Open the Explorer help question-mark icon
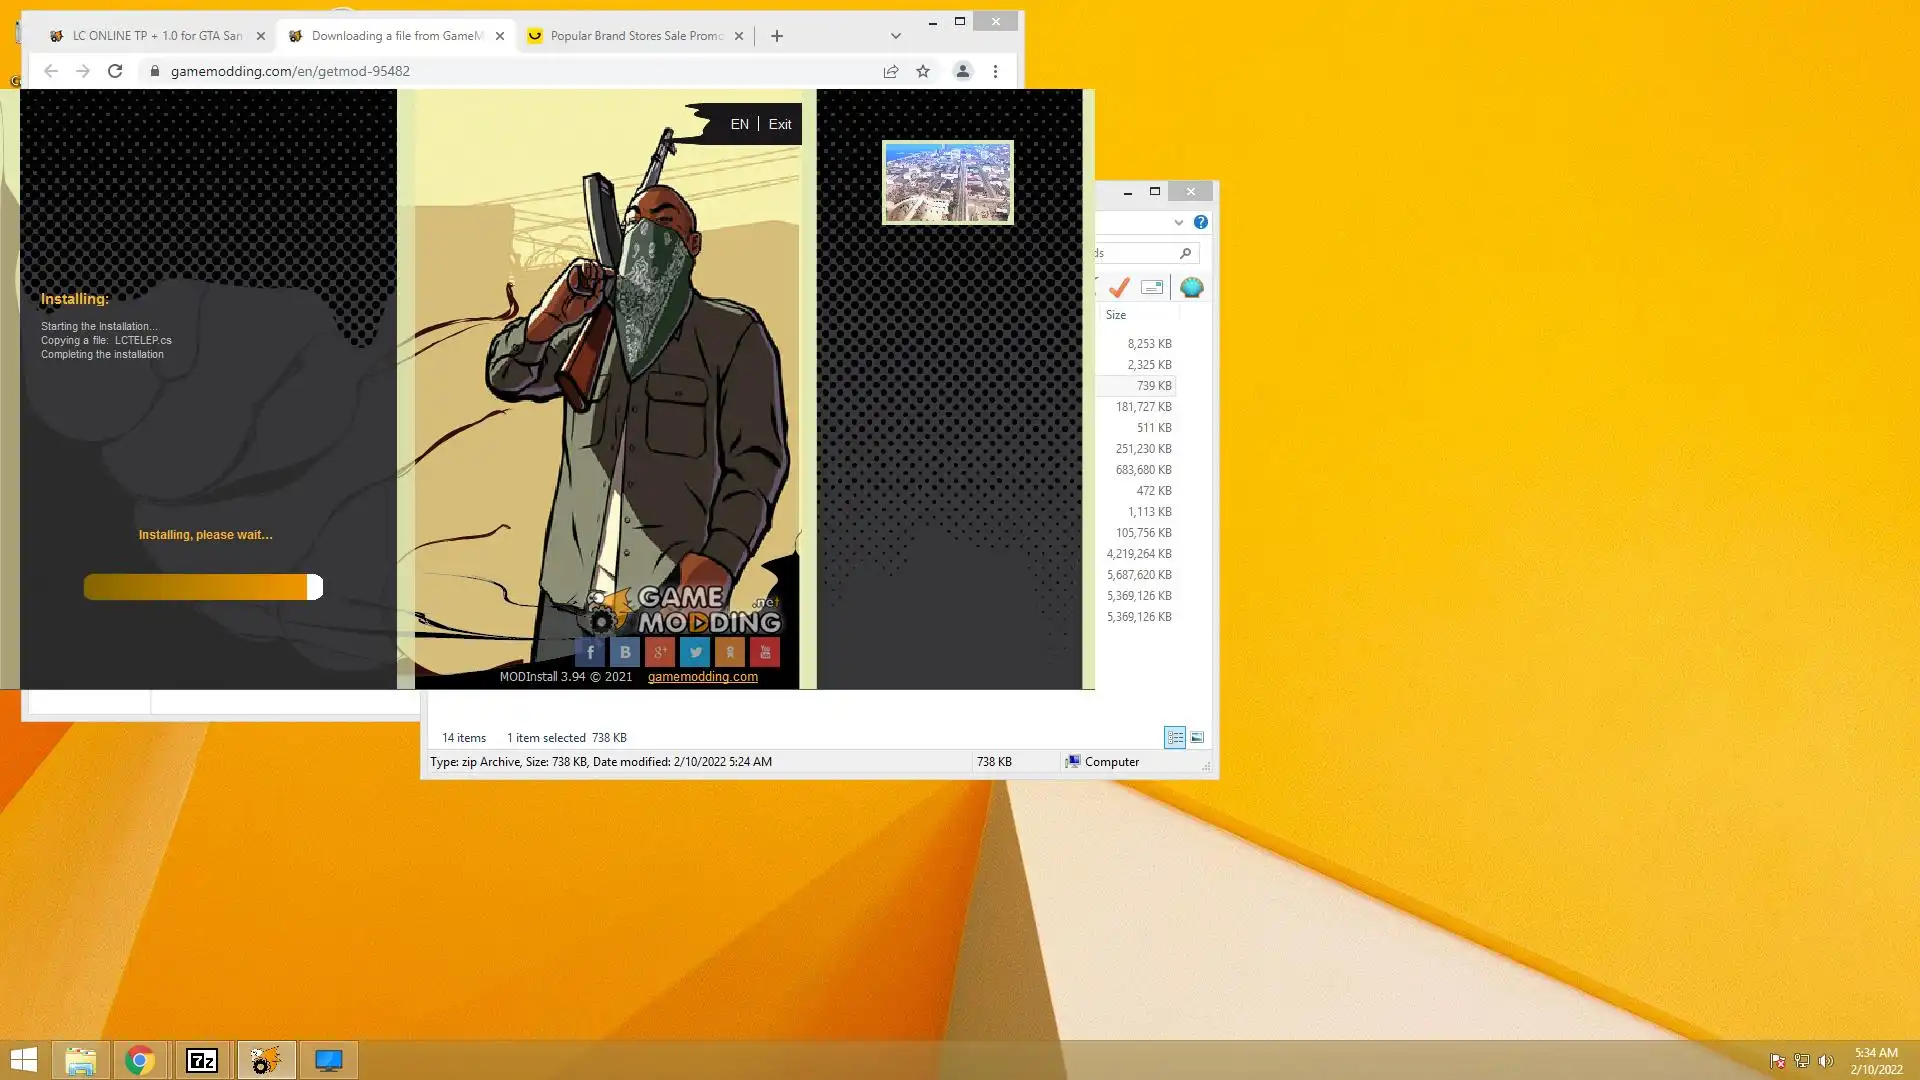Image resolution: width=1920 pixels, height=1080 pixels. point(1201,222)
